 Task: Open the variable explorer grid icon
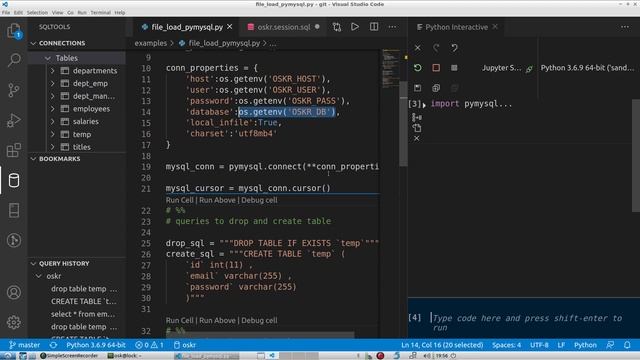click(454, 68)
